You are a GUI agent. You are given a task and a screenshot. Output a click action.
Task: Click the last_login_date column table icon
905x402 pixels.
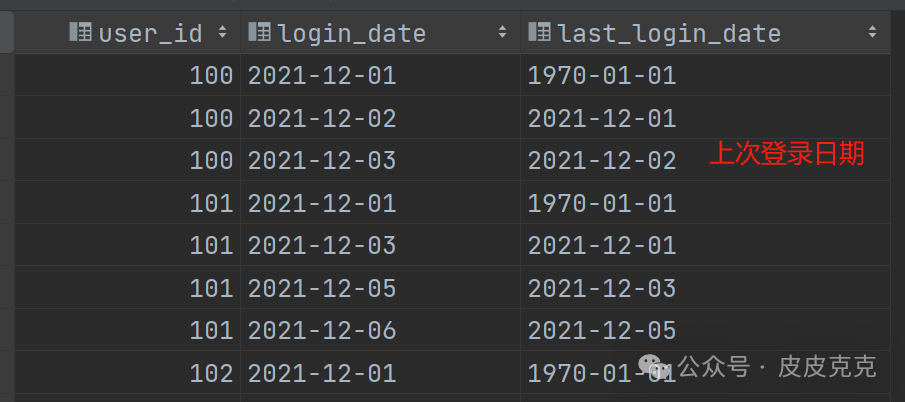(x=539, y=32)
